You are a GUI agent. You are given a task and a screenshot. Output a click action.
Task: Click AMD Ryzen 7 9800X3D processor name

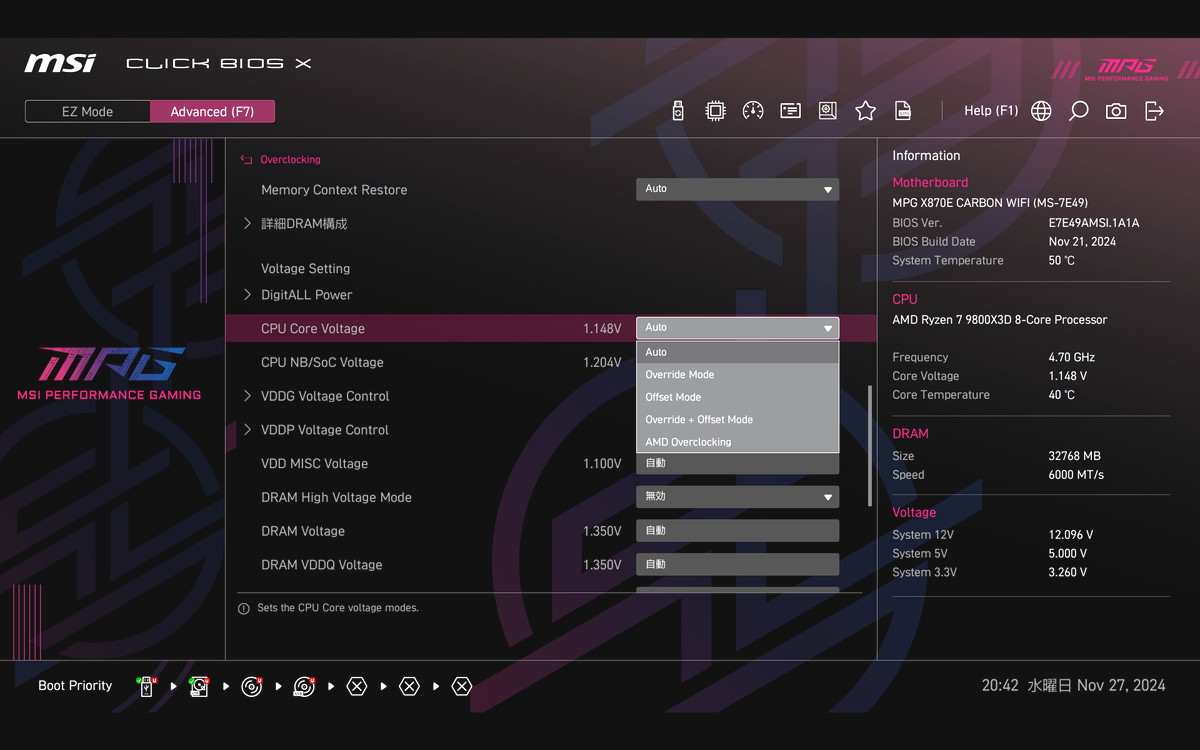coord(1000,320)
